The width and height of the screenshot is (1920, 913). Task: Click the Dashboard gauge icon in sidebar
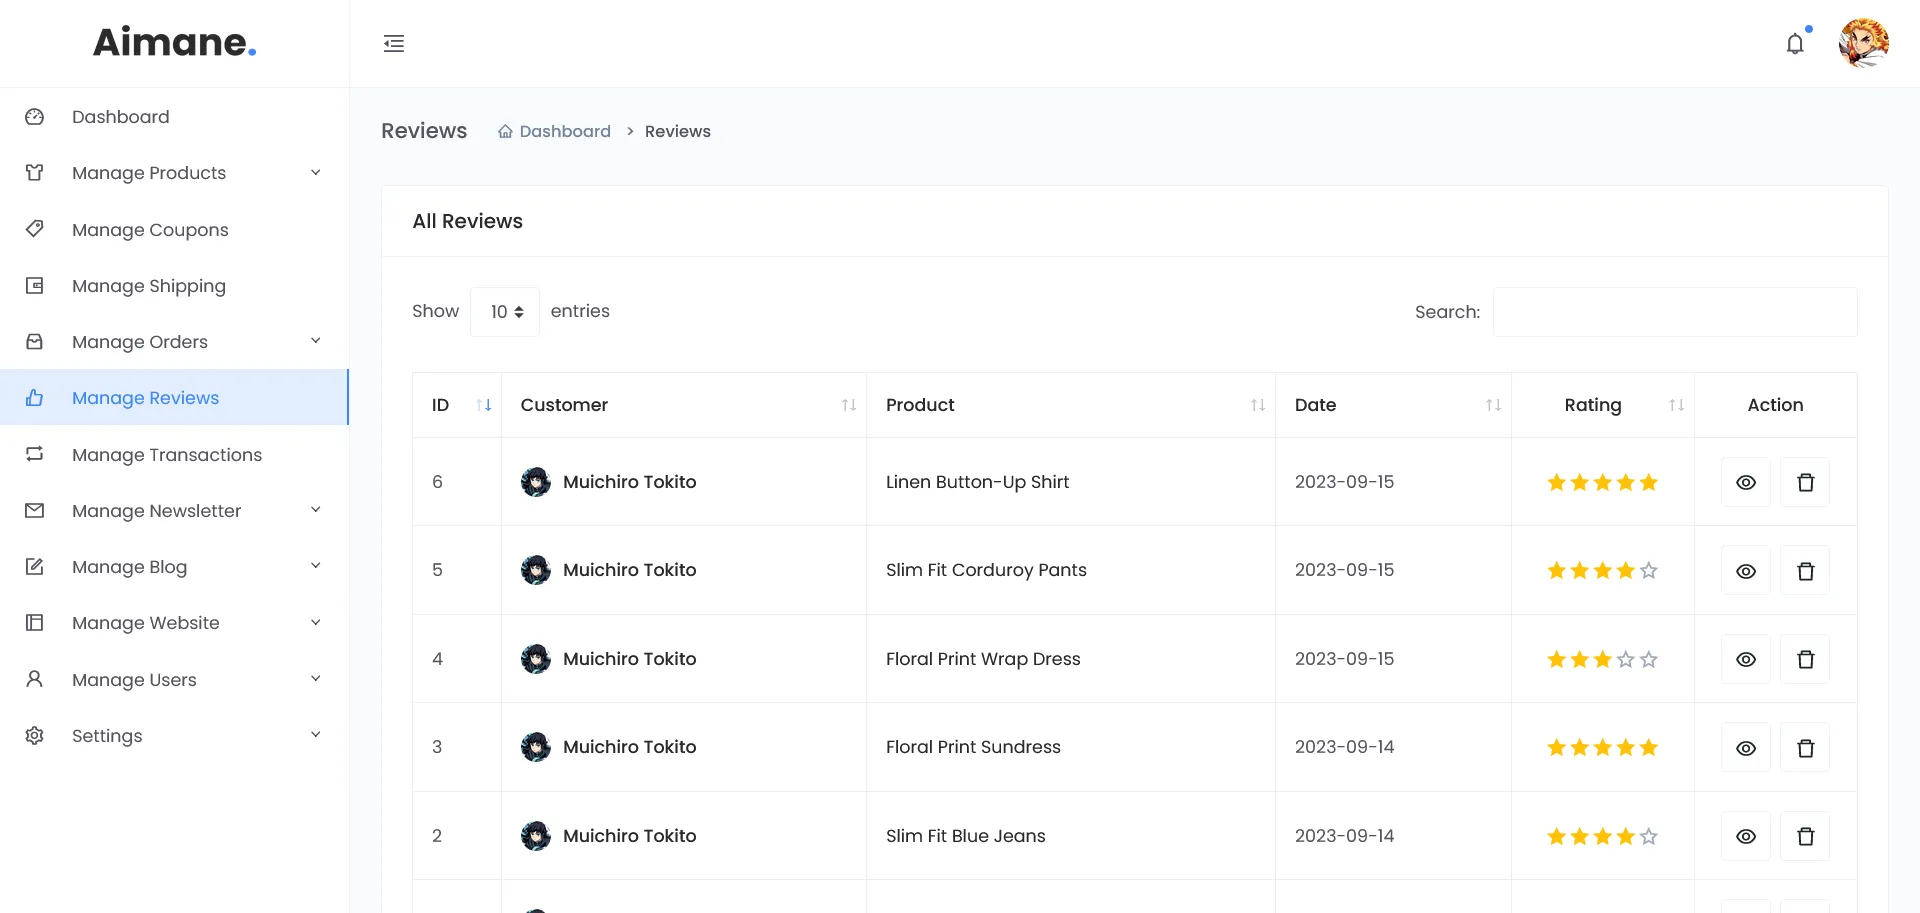pos(34,117)
